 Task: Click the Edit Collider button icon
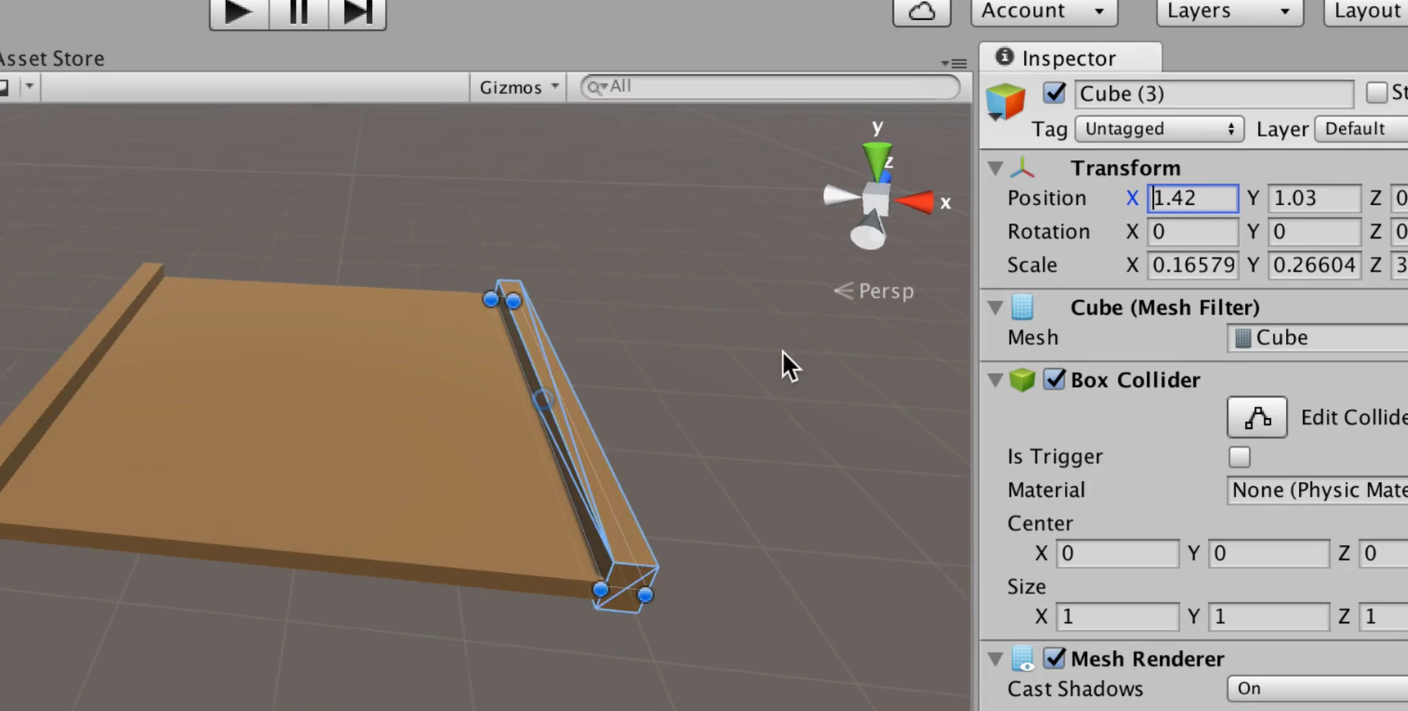1257,417
